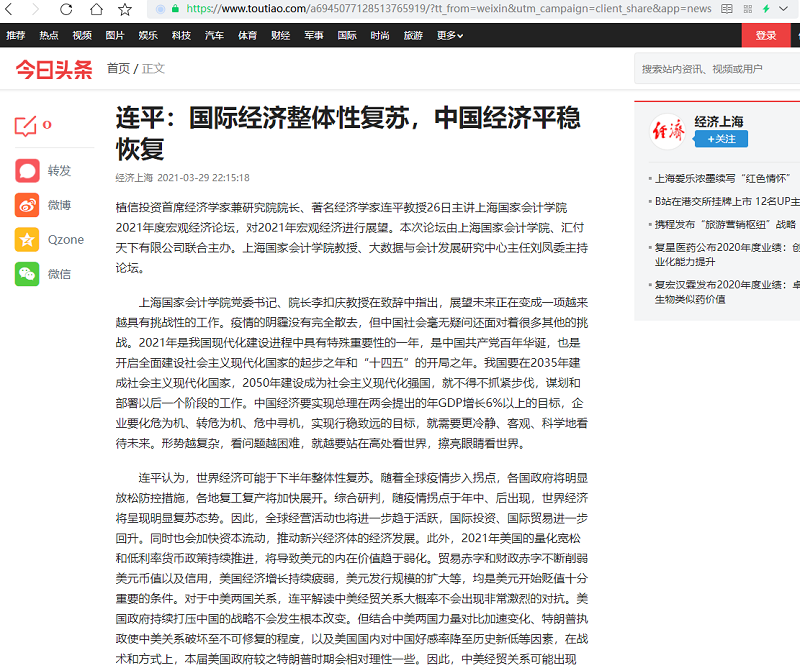Open the 财经 channel tab
The image size is (800, 668).
(280, 35)
